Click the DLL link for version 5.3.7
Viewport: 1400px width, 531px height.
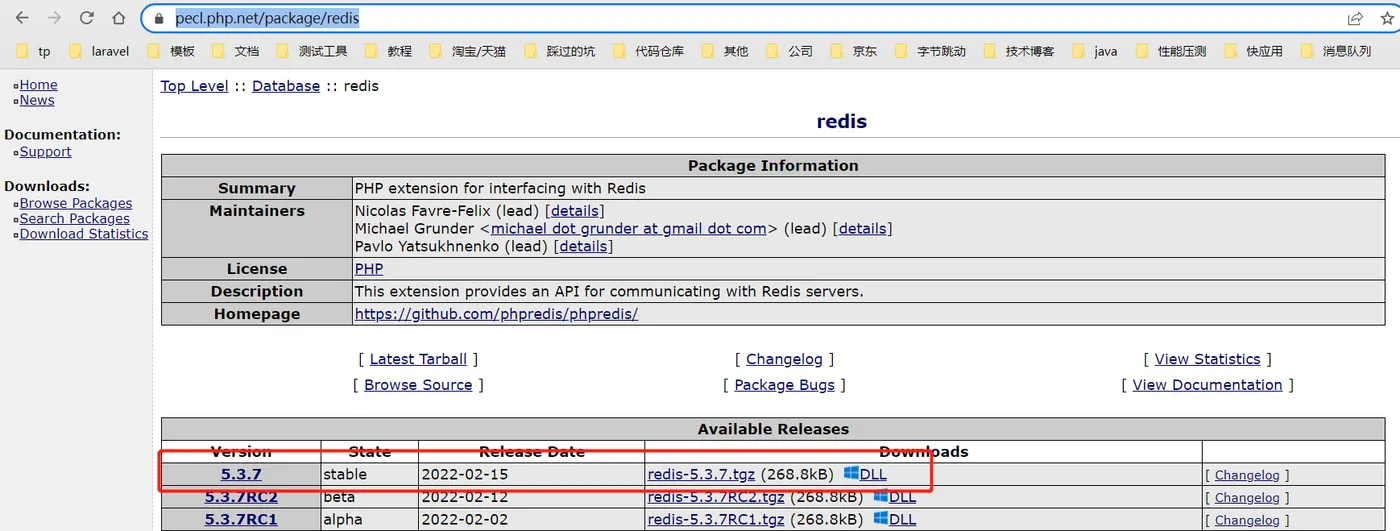pyautogui.click(x=873, y=474)
